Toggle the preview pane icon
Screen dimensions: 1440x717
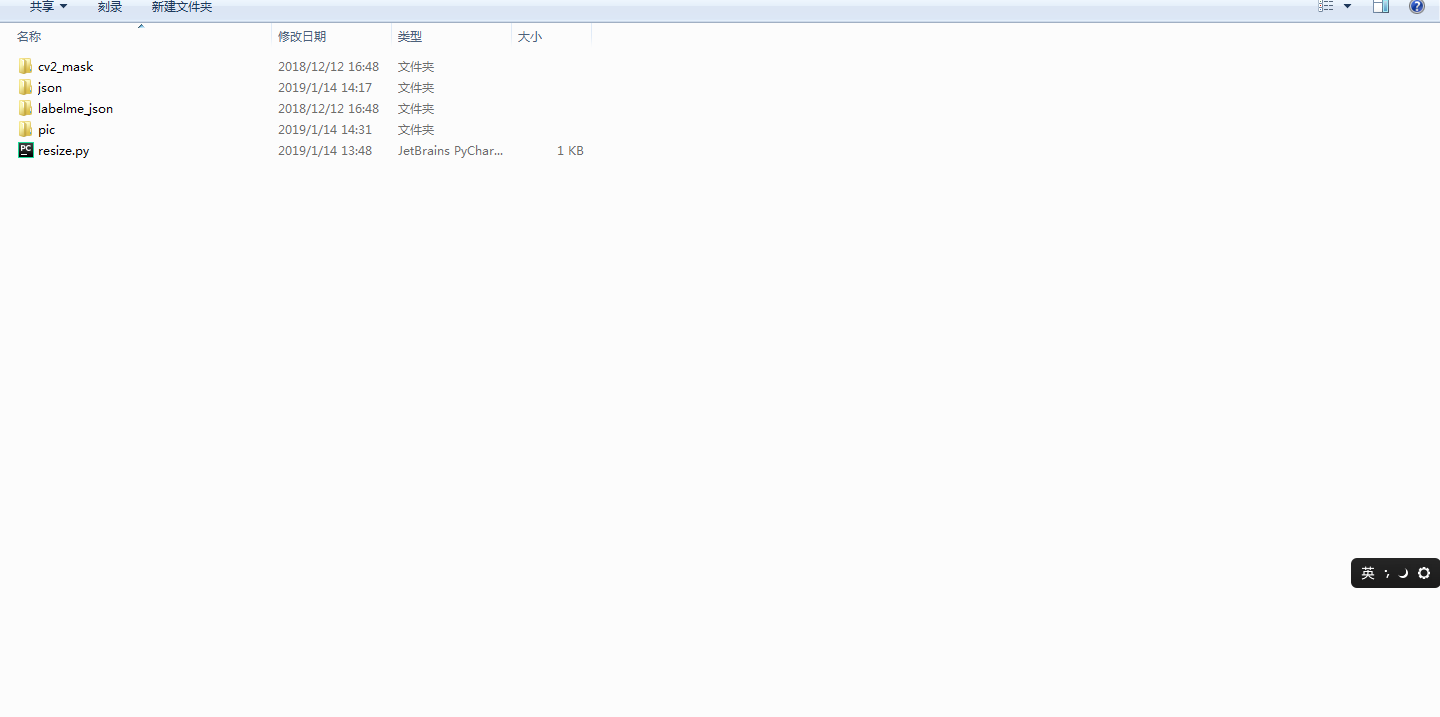click(1381, 6)
